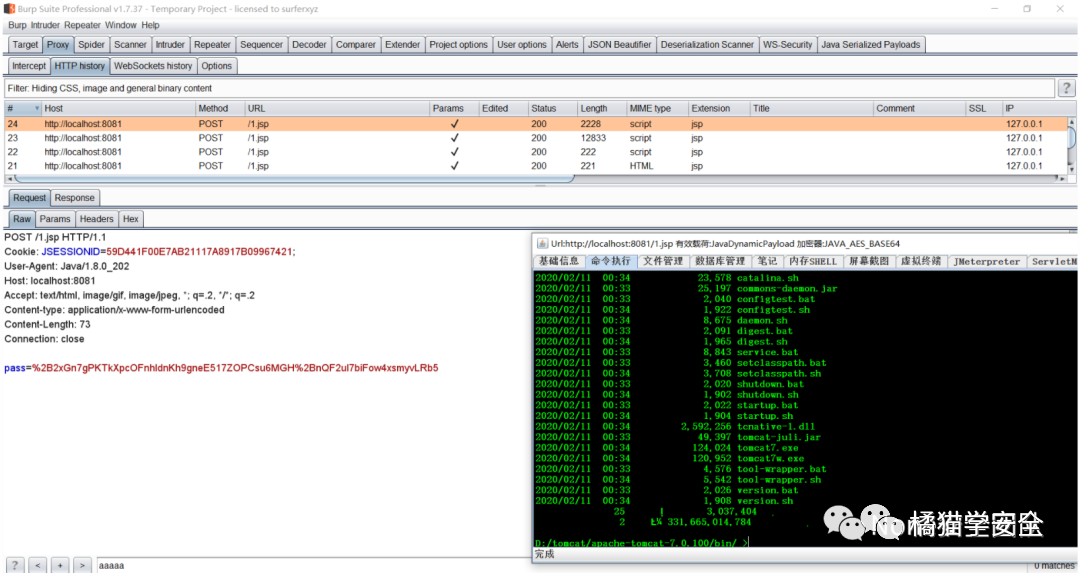Open the JSON Beautifier tab
Screen dimensions: 1080x573
click(619, 45)
